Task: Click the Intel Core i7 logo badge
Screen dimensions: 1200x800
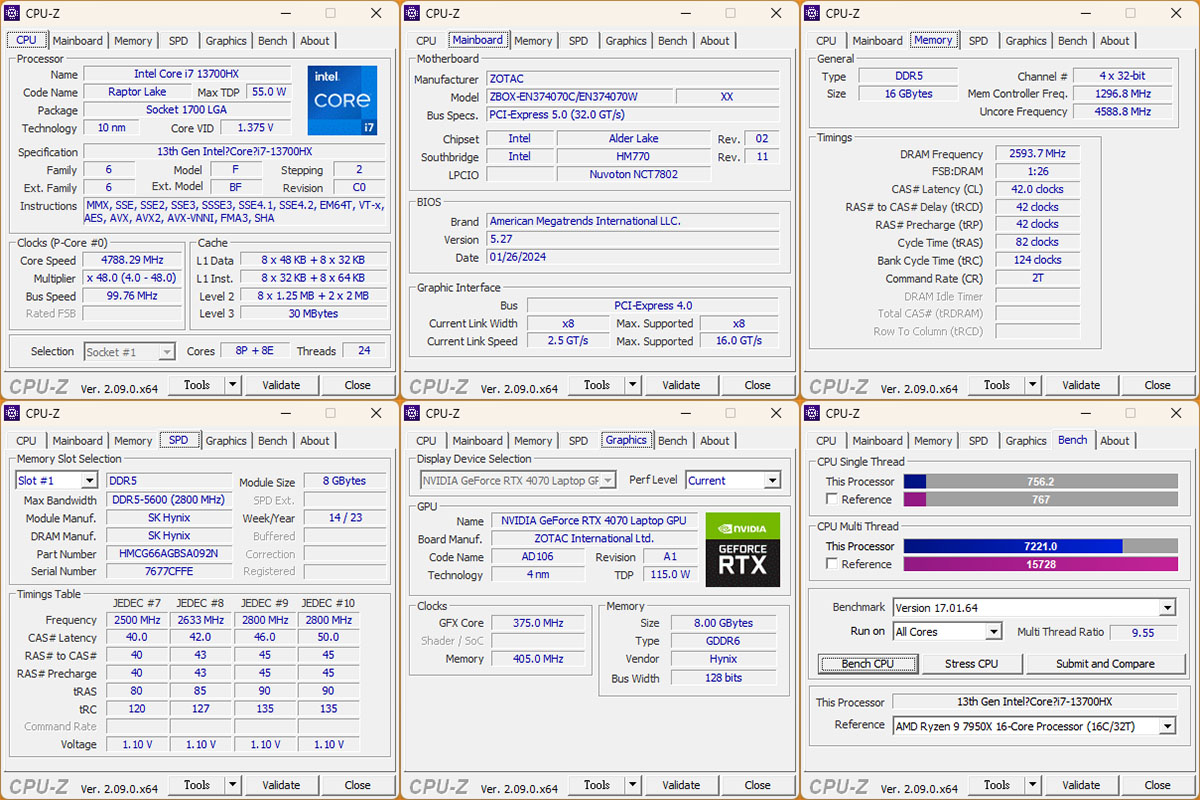Action: pyautogui.click(x=342, y=100)
